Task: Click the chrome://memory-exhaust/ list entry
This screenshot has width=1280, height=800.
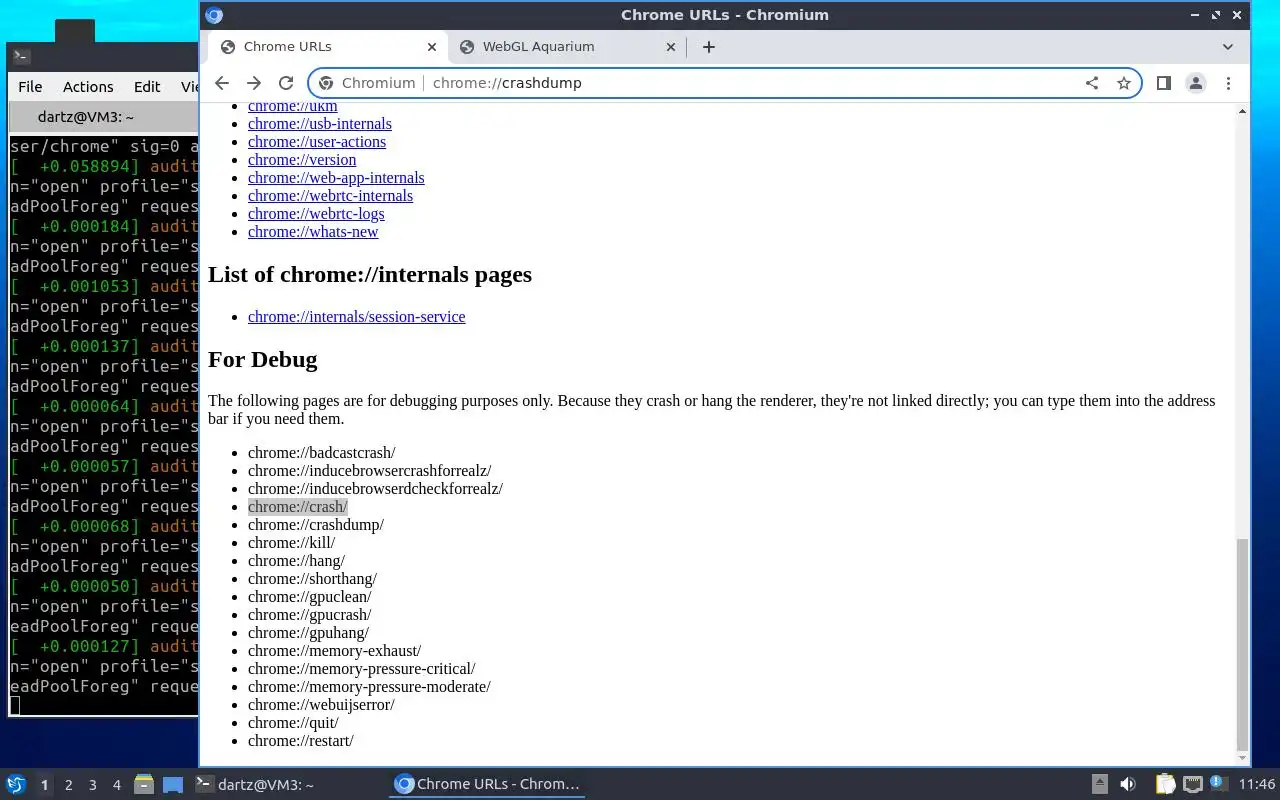Action: pyautogui.click(x=335, y=651)
